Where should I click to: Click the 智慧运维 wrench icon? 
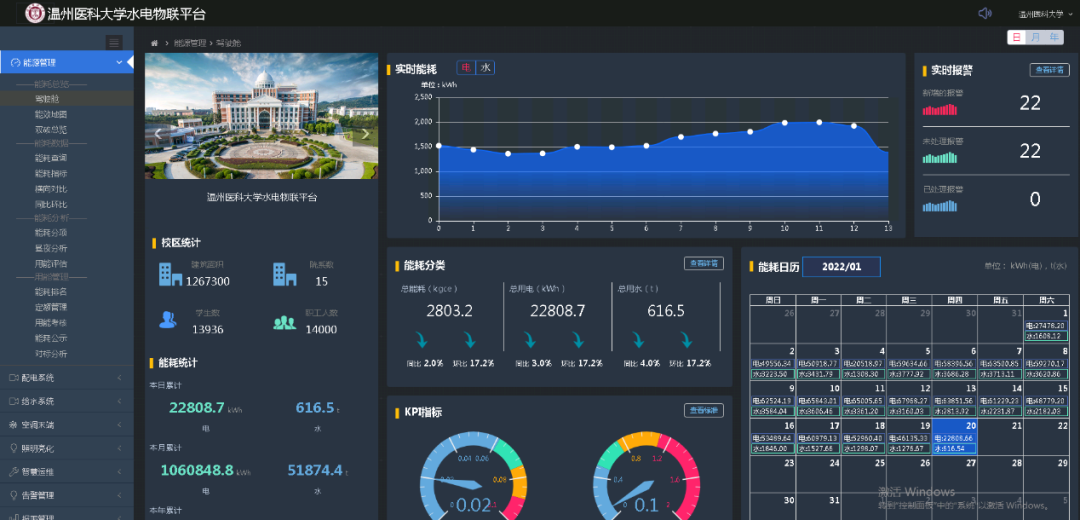(14, 472)
